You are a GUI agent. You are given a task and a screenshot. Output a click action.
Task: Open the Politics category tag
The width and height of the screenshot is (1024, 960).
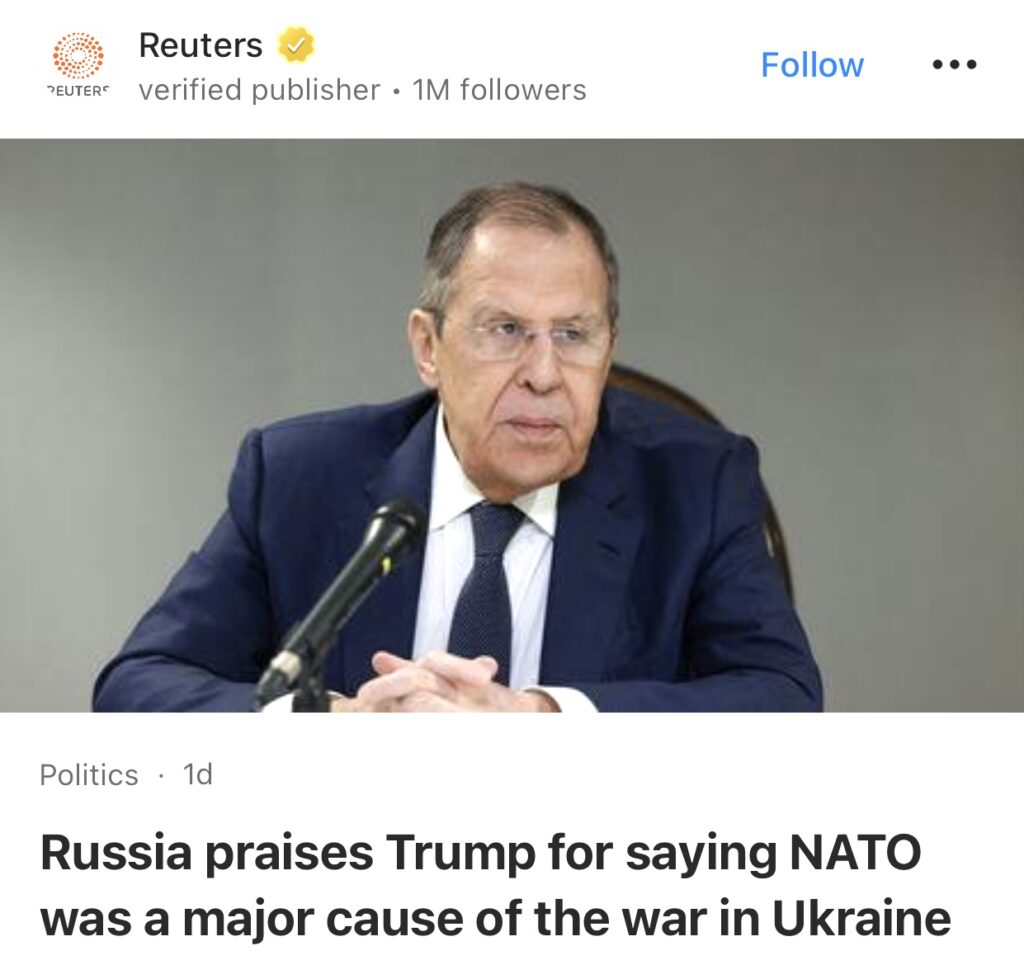pyautogui.click(x=89, y=775)
